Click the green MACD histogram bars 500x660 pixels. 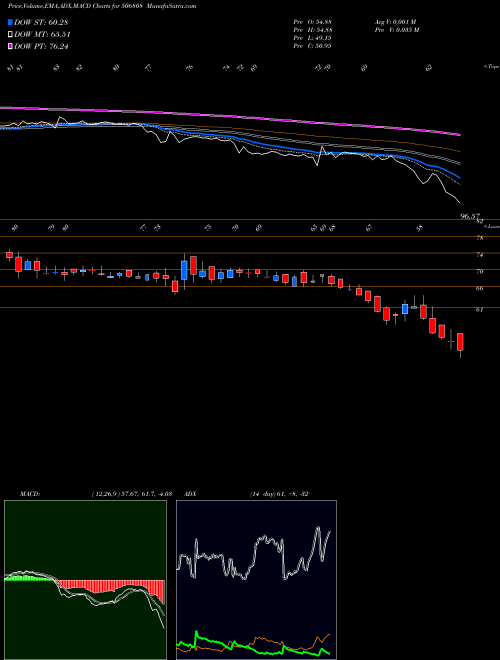pos(29,578)
